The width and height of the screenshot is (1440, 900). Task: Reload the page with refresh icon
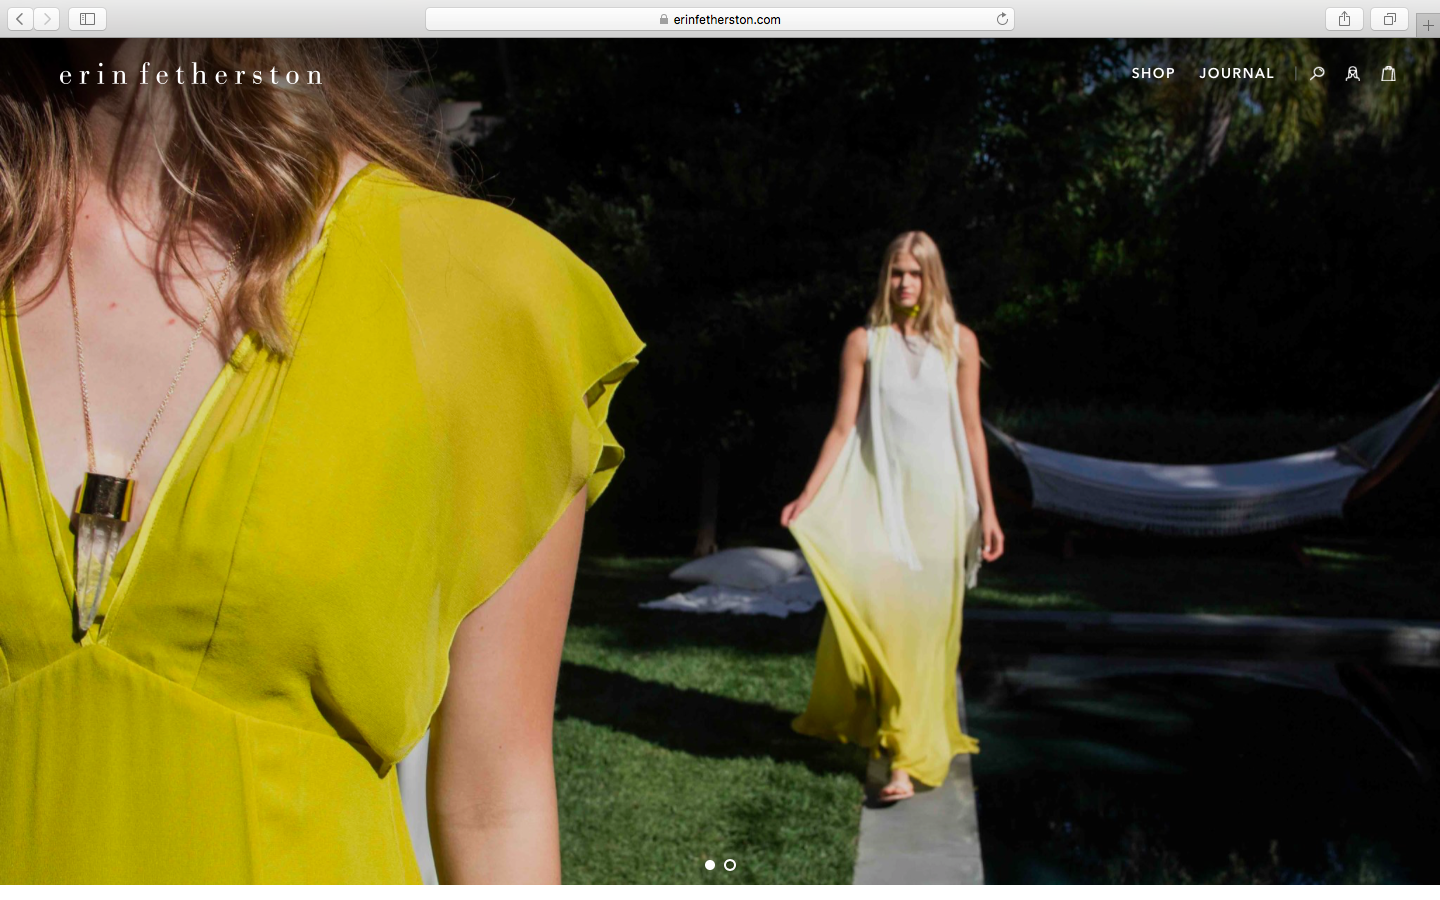[1001, 19]
